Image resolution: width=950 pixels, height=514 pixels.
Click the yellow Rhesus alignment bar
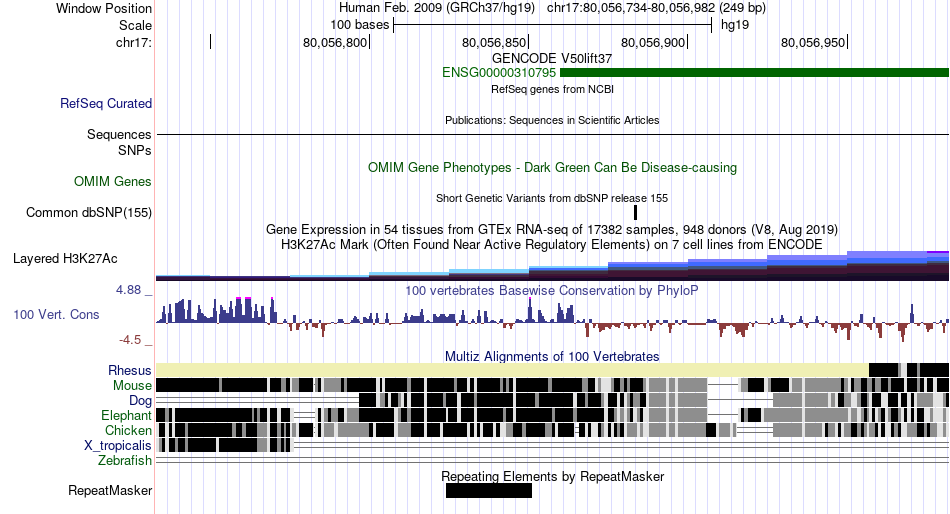coord(512,370)
